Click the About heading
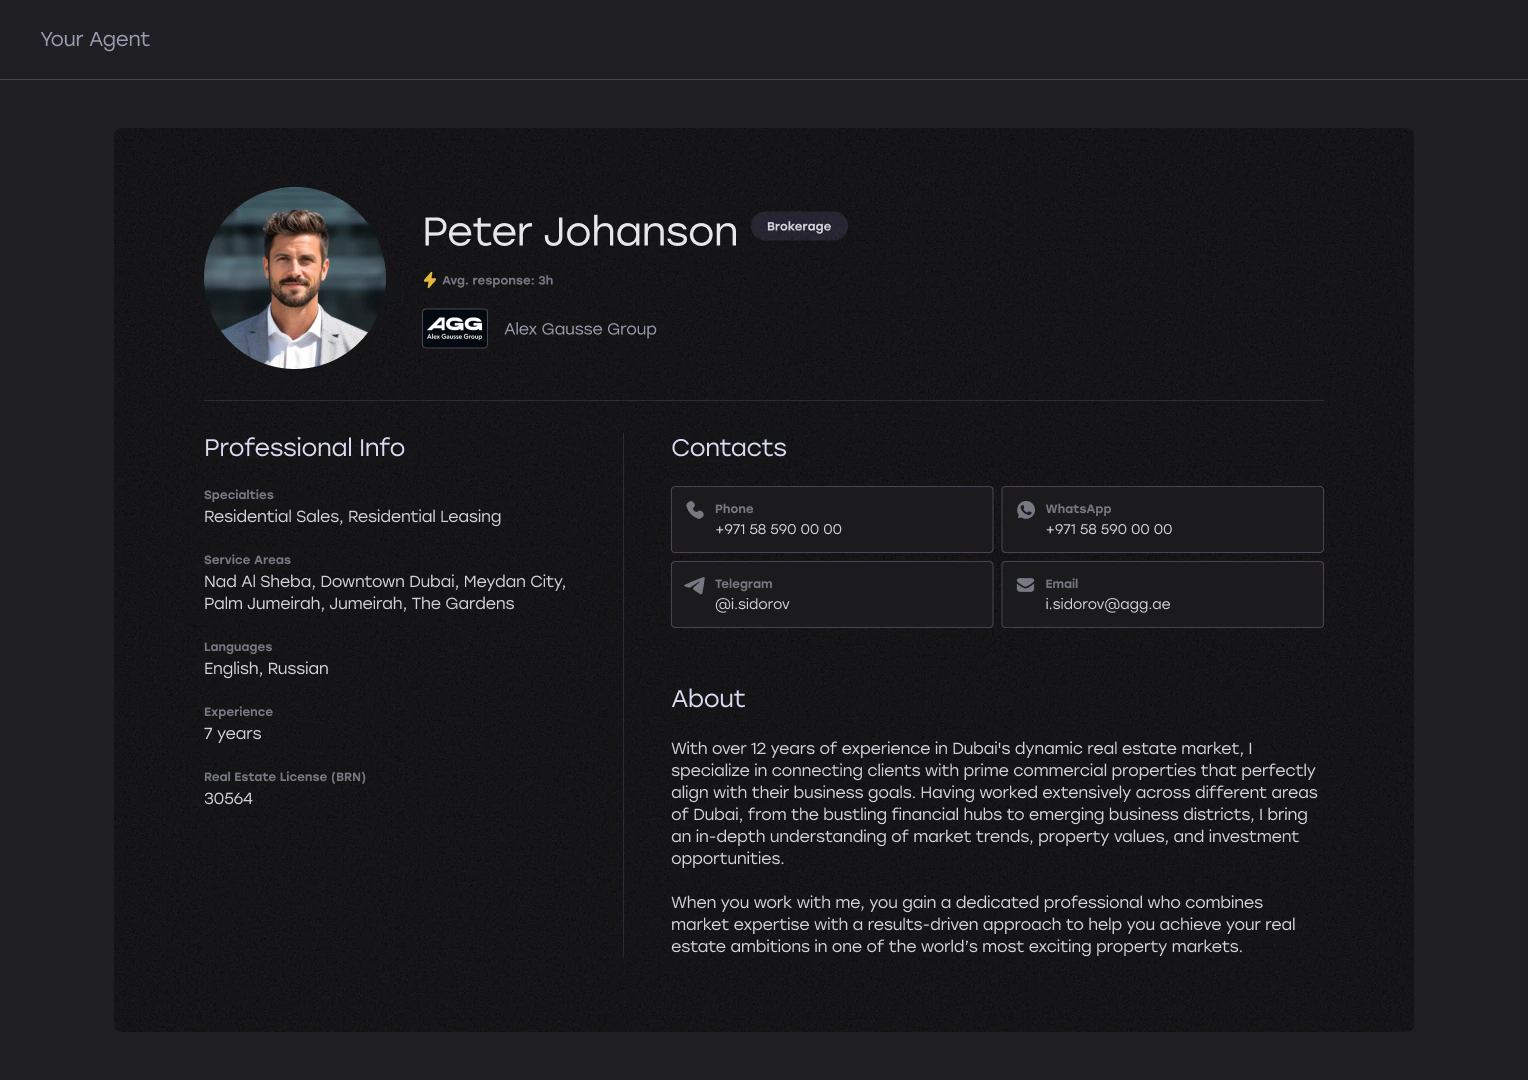This screenshot has width=1528, height=1080. tap(708, 698)
